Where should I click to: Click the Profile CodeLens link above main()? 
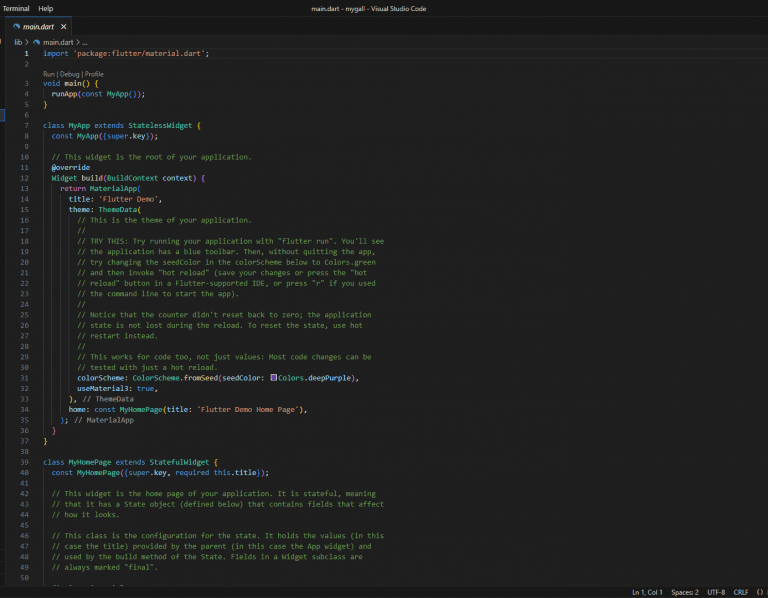click(x=94, y=74)
